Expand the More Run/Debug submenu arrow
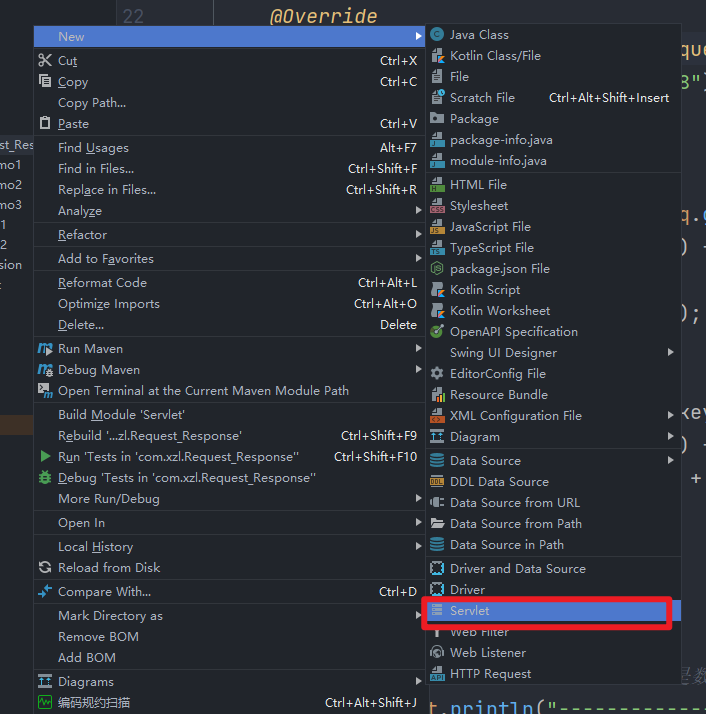 [418, 499]
